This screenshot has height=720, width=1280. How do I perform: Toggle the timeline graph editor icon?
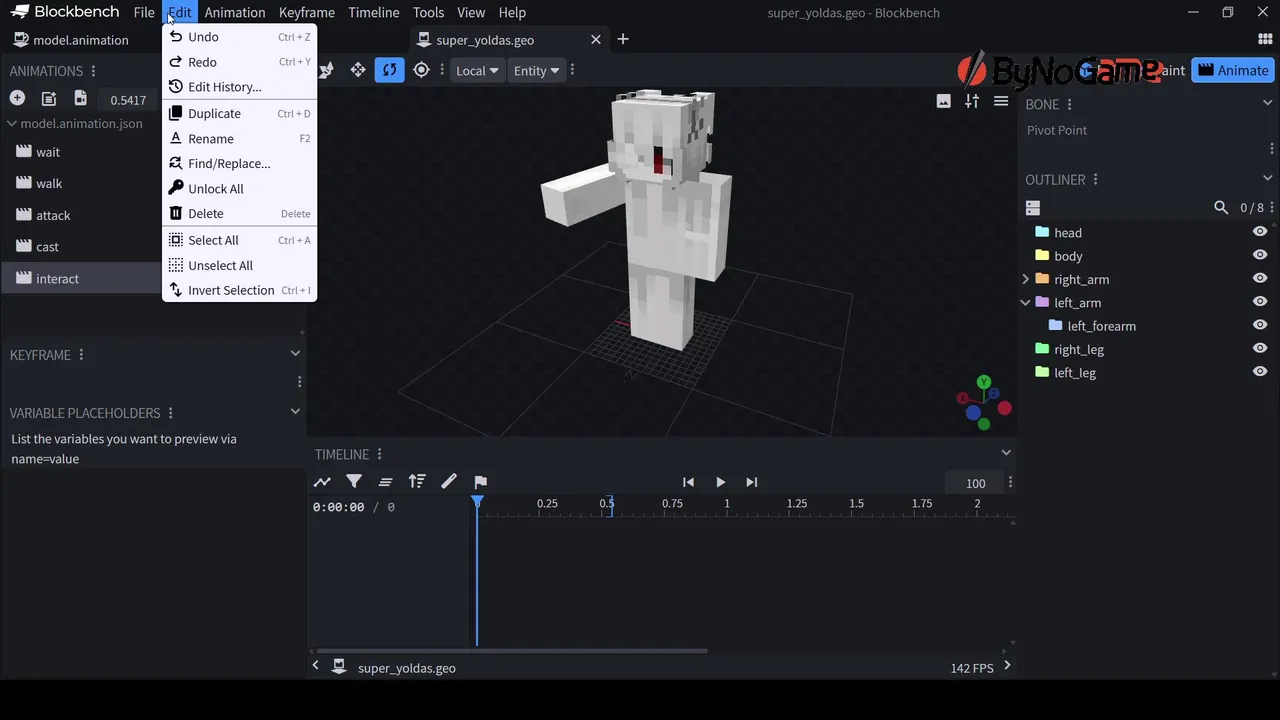[x=322, y=482]
